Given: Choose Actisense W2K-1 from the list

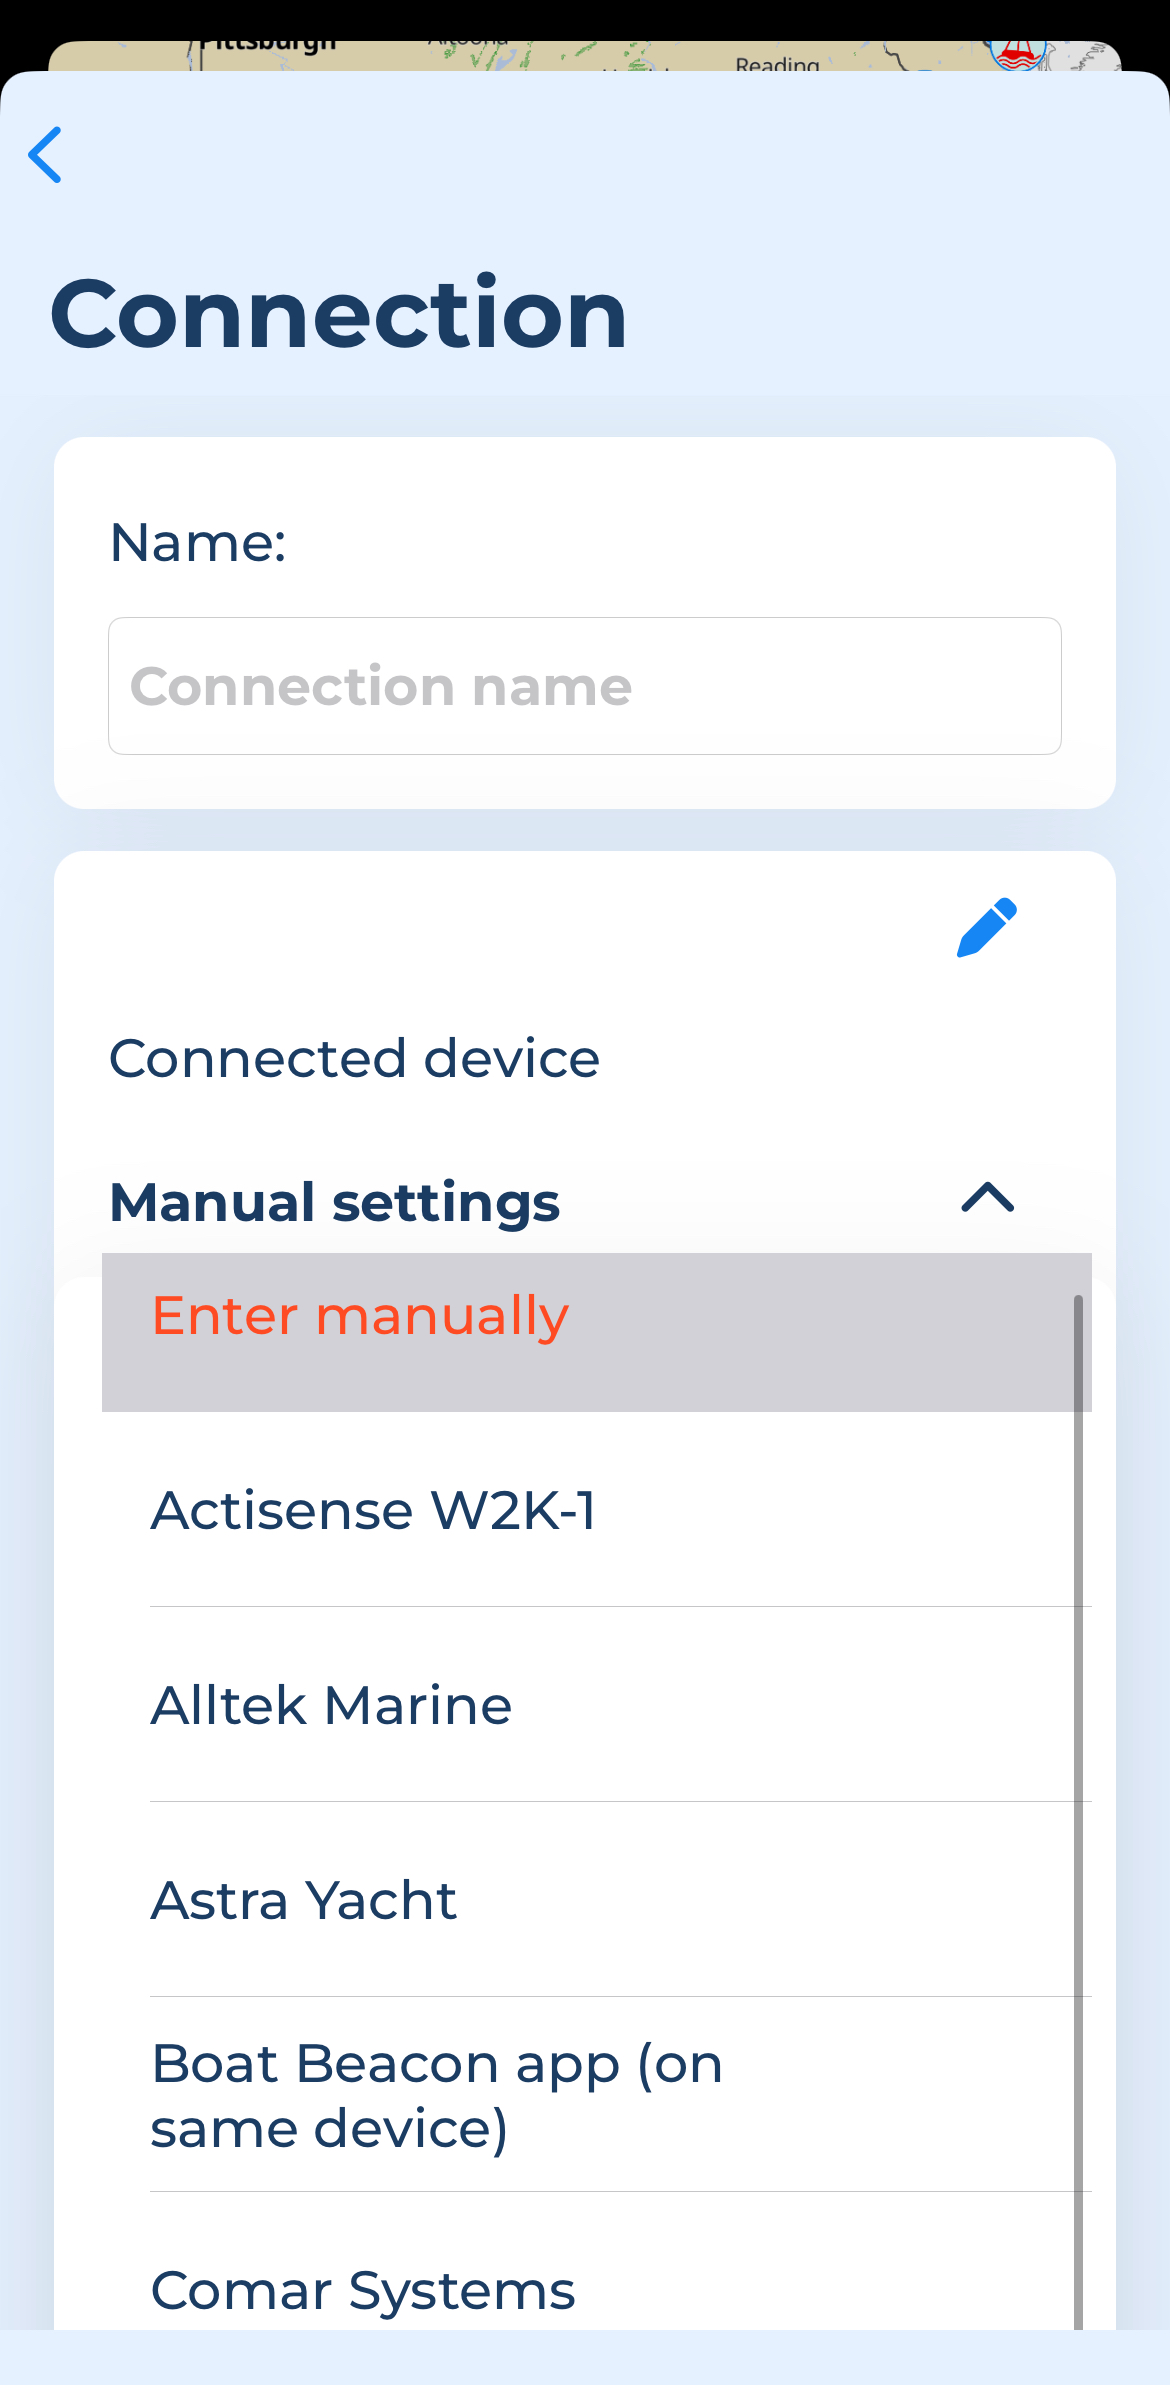Looking at the screenshot, I should point(621,1509).
